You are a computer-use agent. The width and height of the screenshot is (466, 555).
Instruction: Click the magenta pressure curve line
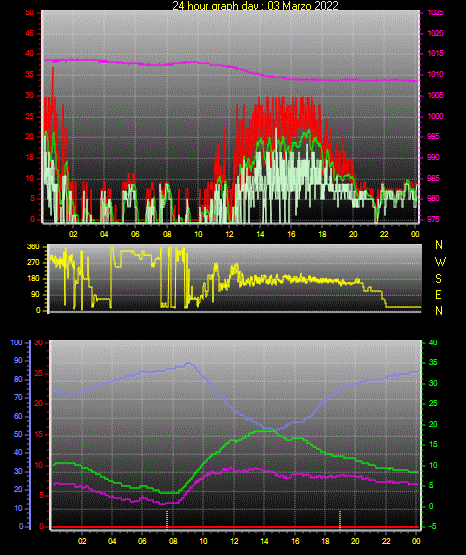230,66
